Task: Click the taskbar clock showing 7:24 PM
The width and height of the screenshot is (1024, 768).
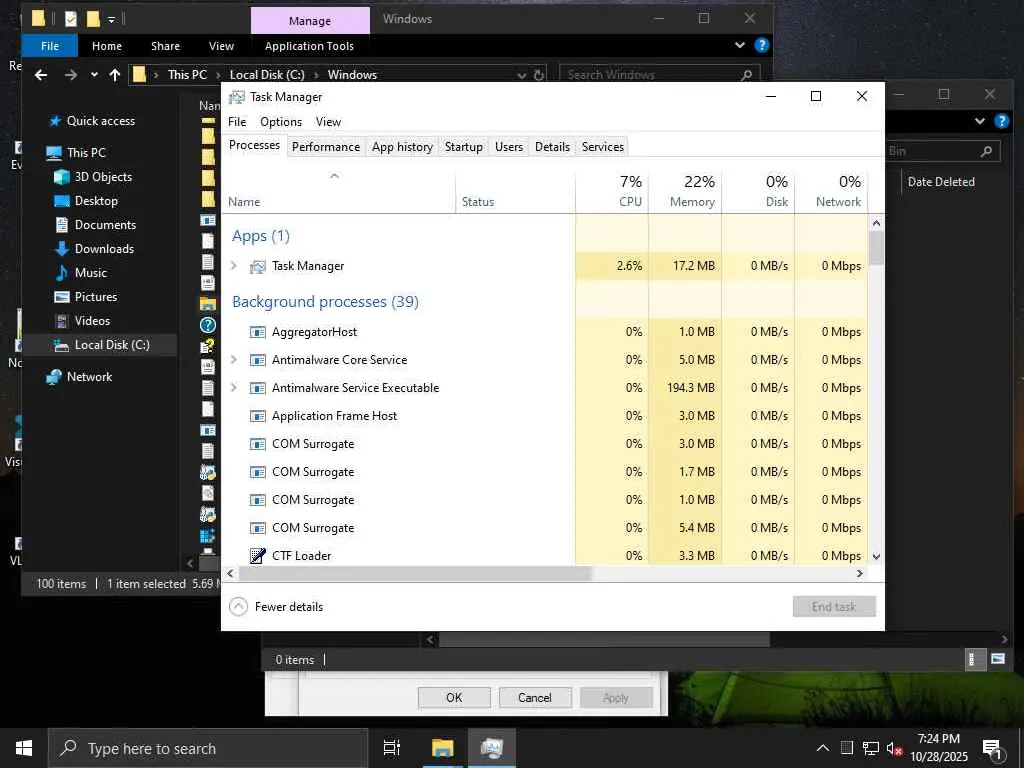Action: click(938, 748)
